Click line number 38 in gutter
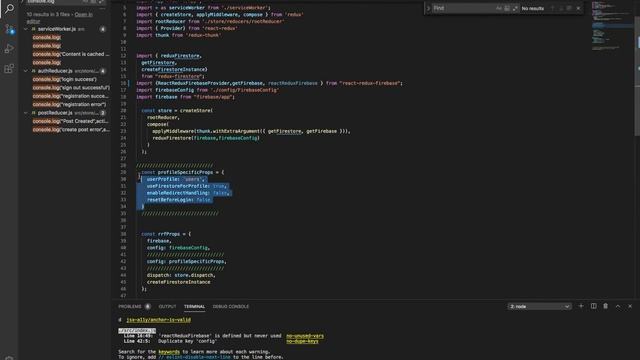 tap(123, 234)
